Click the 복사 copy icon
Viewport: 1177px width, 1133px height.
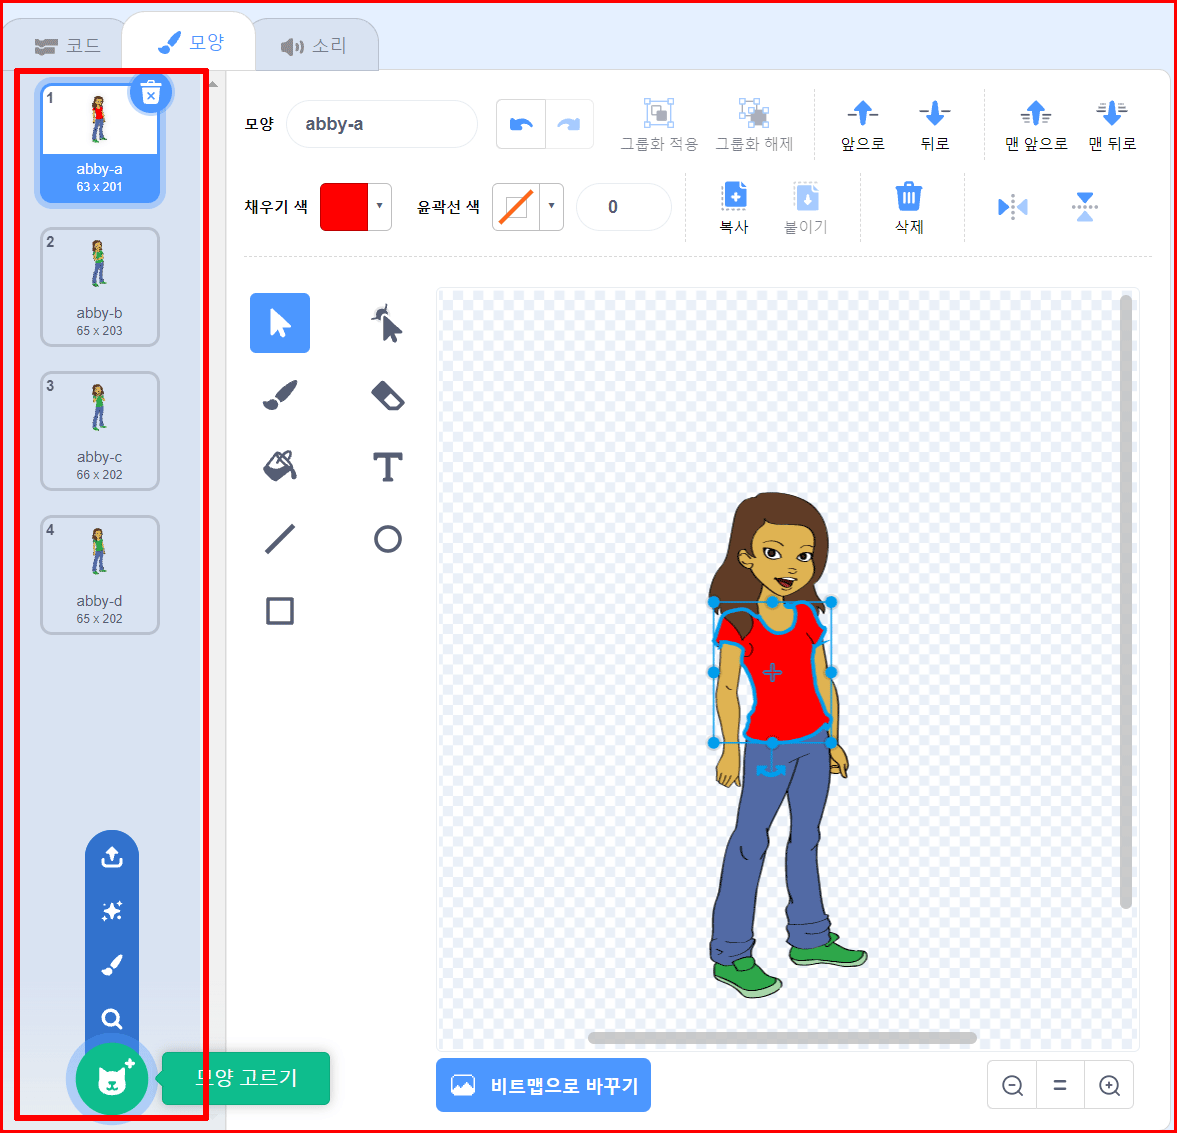tap(734, 207)
